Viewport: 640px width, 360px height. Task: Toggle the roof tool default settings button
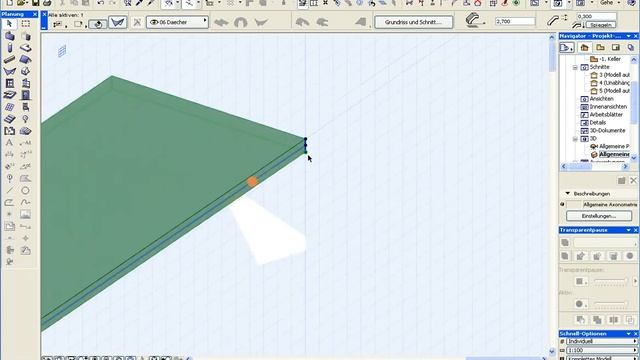click(x=118, y=22)
